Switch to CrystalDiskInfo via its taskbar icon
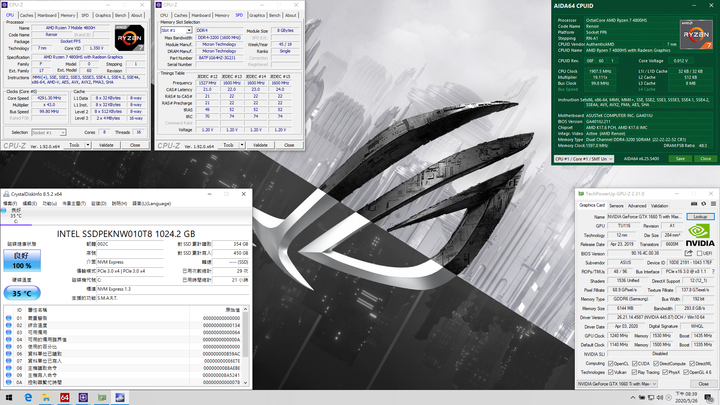The width and height of the screenshot is (720, 405). point(120,398)
